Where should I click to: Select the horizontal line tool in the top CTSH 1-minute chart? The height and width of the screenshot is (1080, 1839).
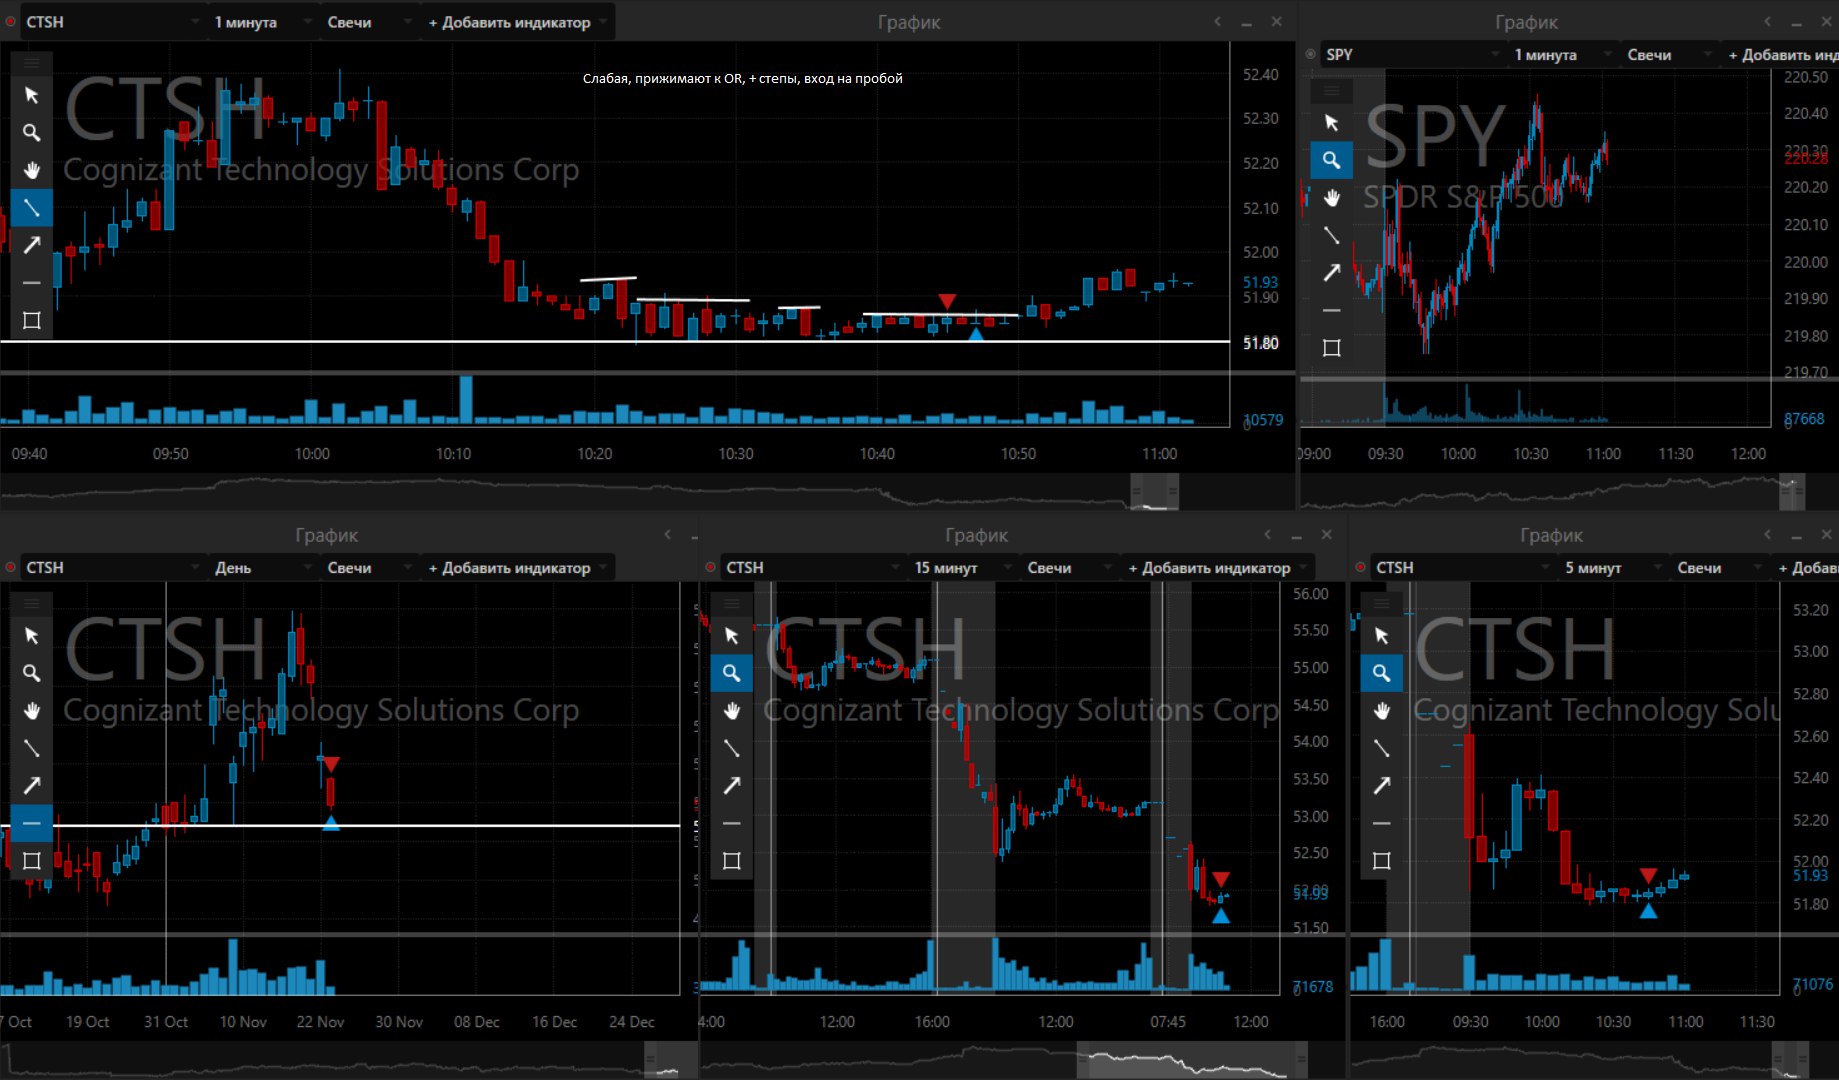[x=31, y=283]
